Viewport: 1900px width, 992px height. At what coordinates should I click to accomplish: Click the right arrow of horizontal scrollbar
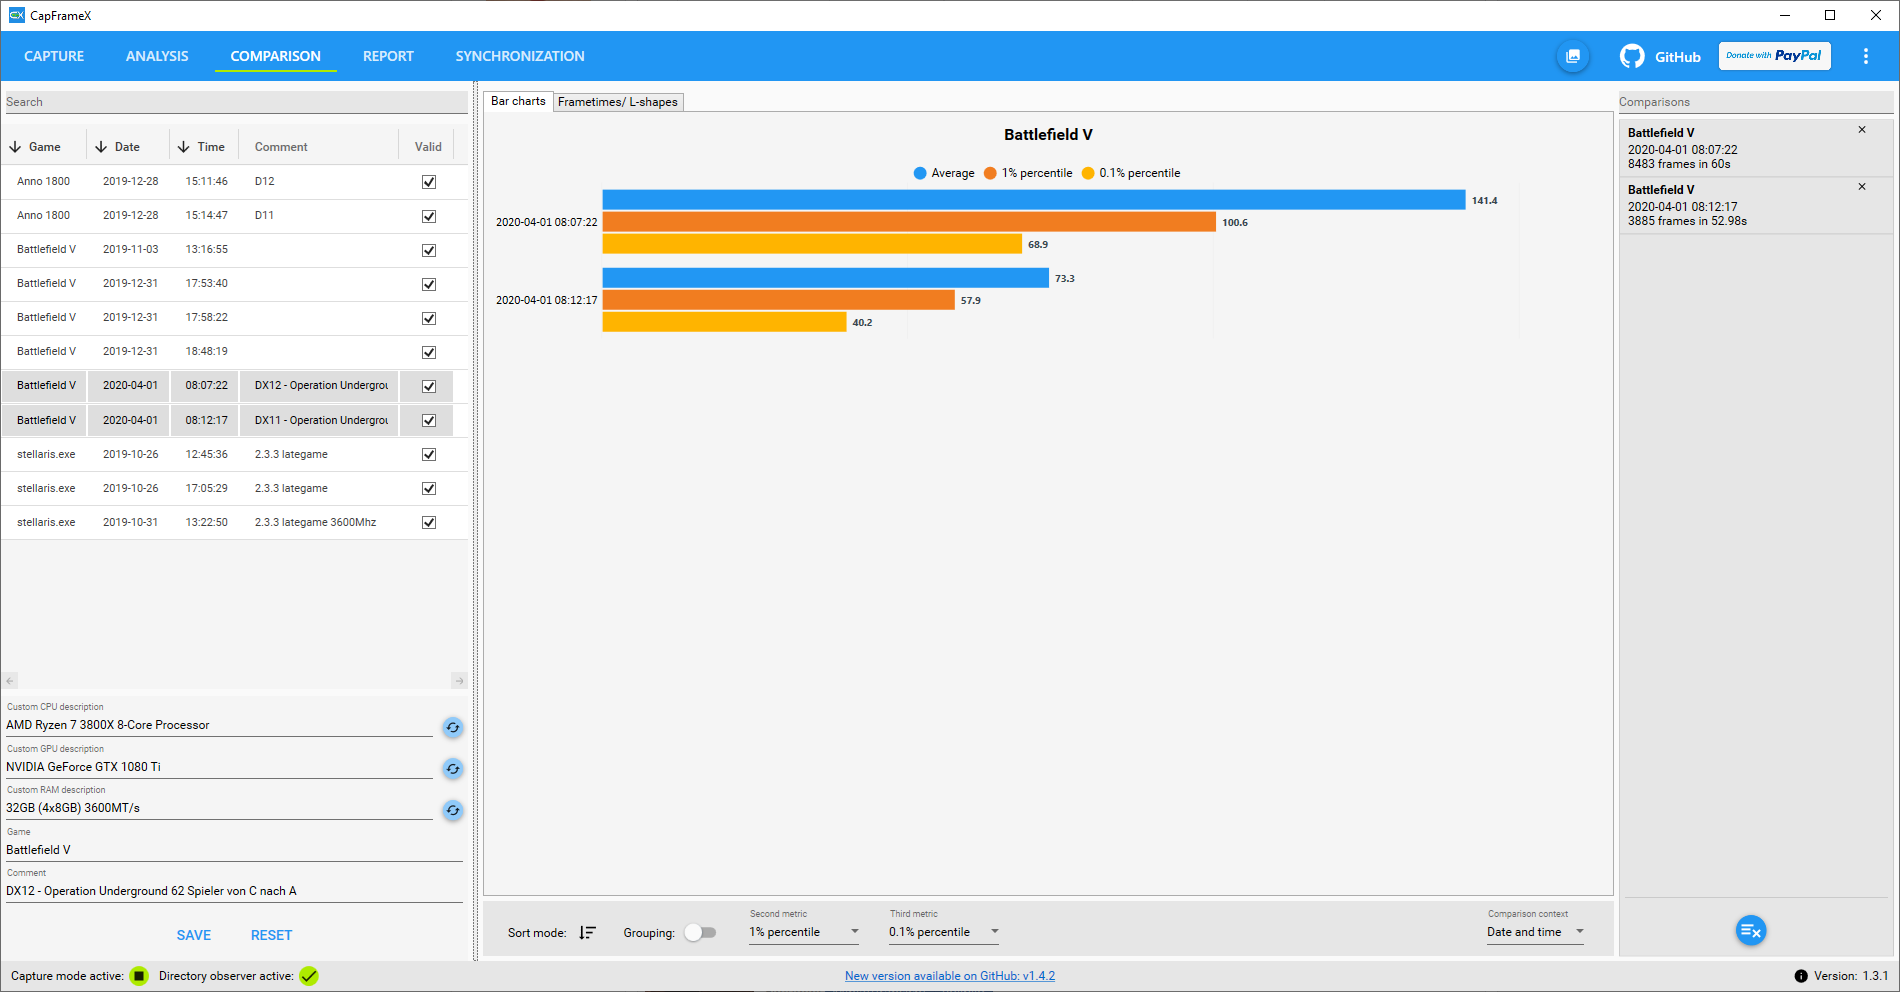459,681
